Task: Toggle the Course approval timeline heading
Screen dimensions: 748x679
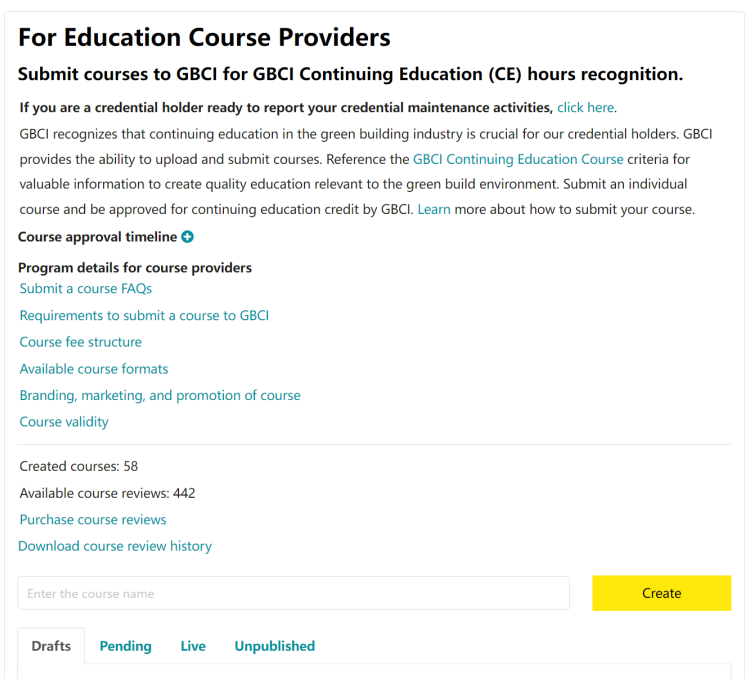Action: coord(97,237)
